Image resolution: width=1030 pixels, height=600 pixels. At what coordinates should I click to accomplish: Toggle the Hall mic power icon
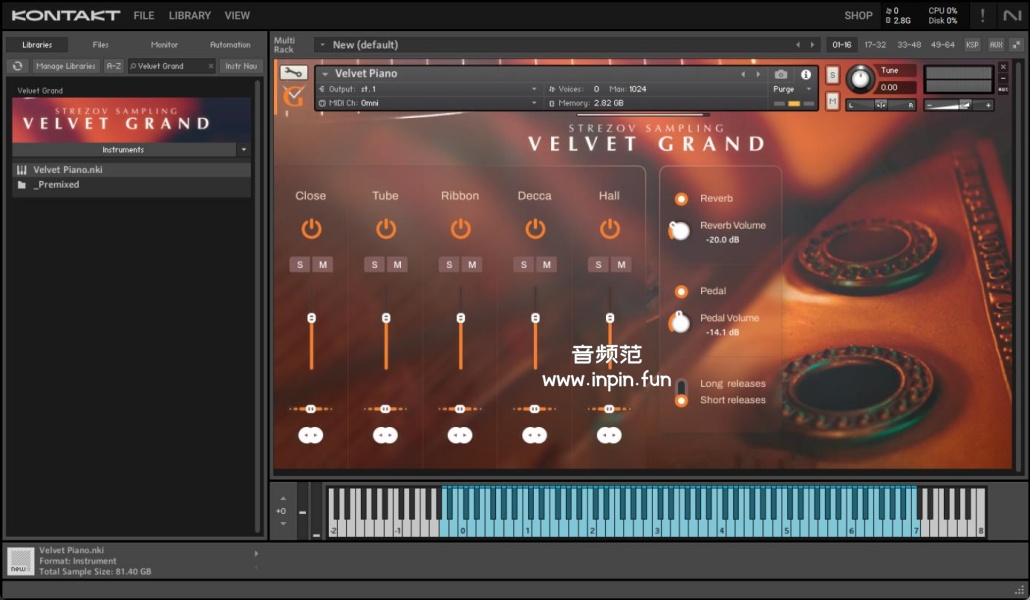609,229
